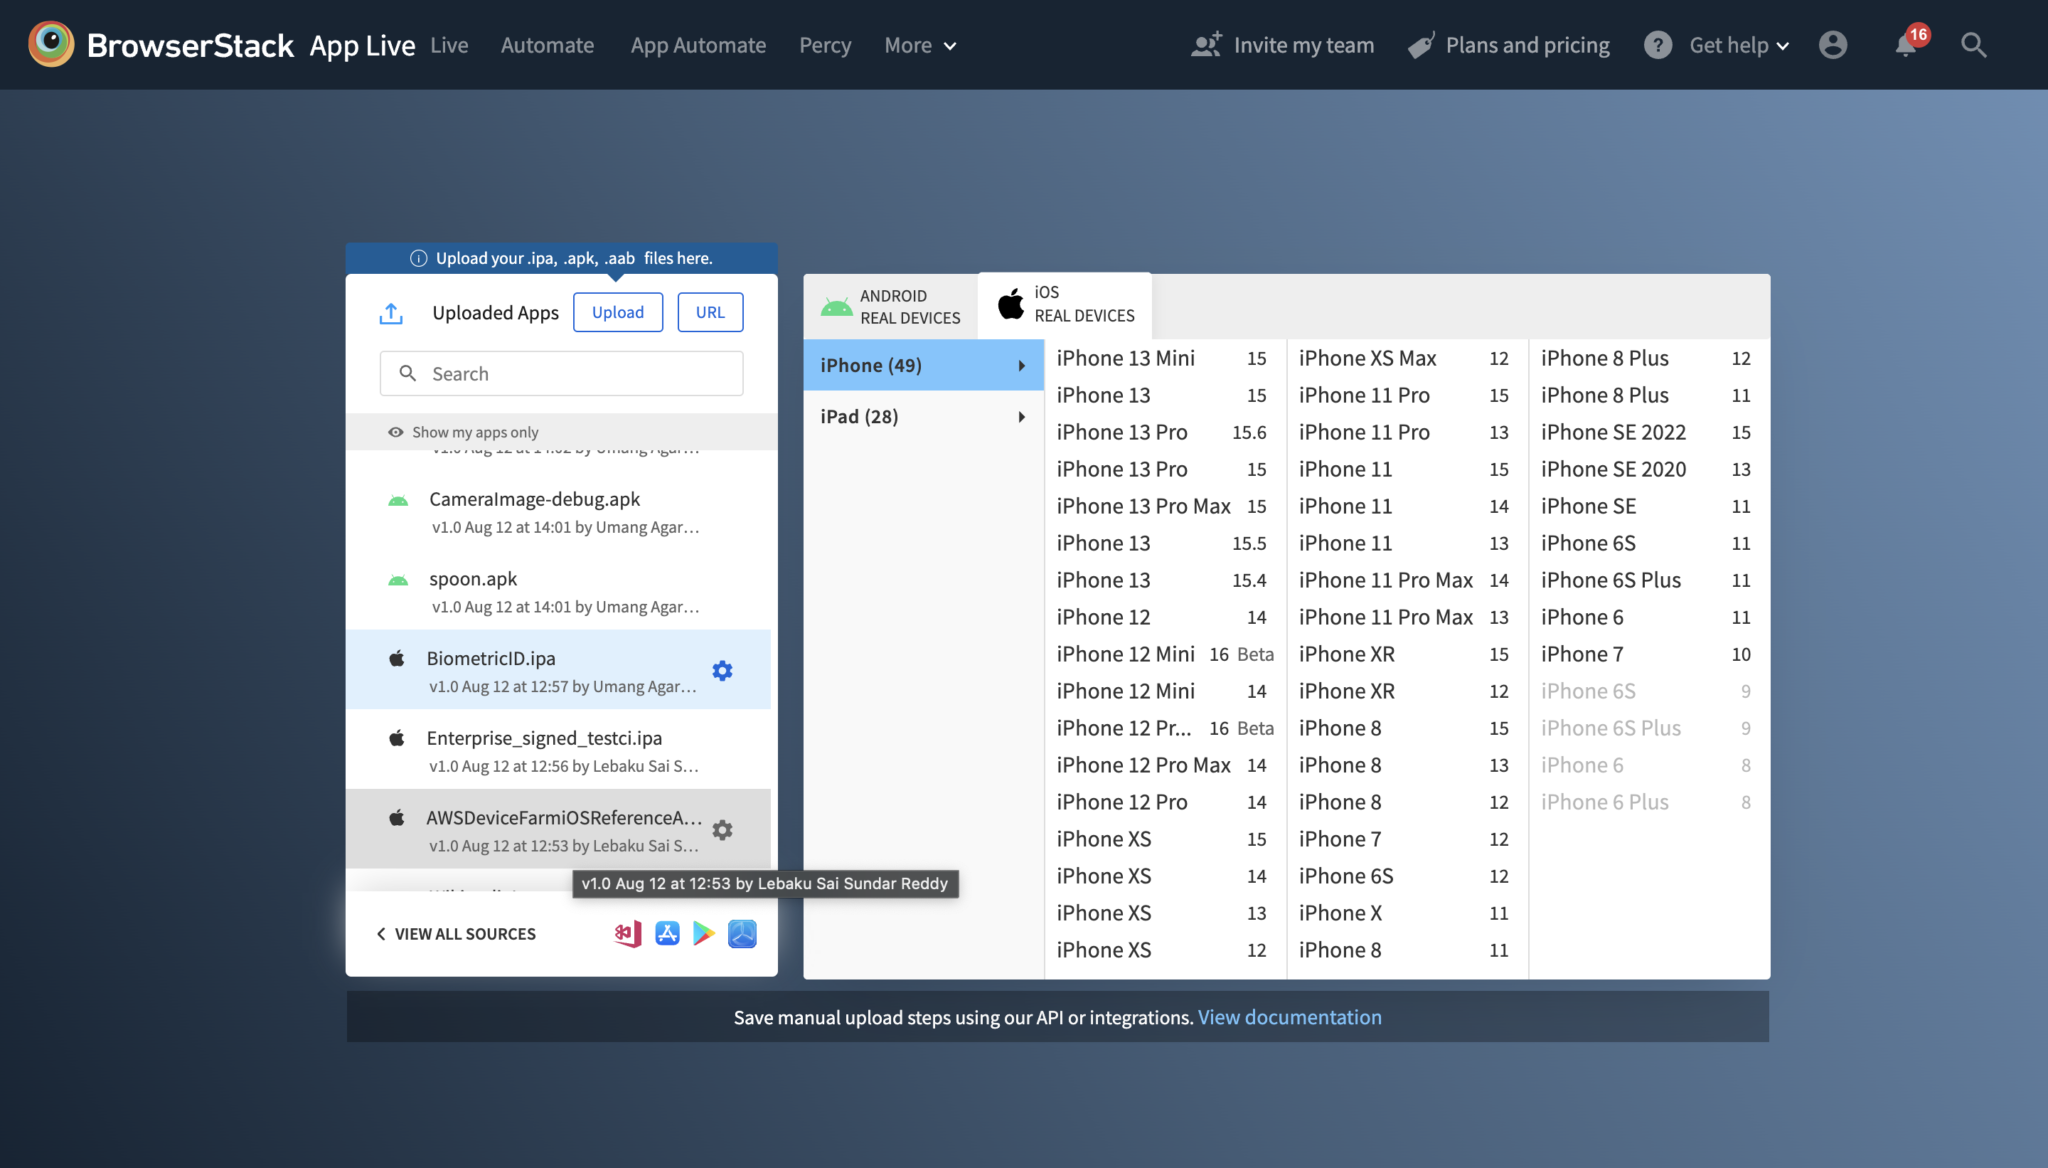Expand the More navigation dropdown
The width and height of the screenshot is (2048, 1168).
tap(920, 45)
